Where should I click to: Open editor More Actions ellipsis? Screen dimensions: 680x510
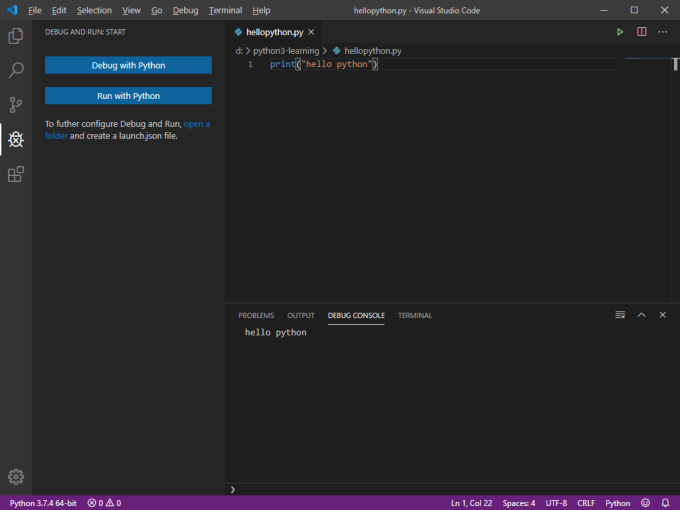pyautogui.click(x=663, y=32)
